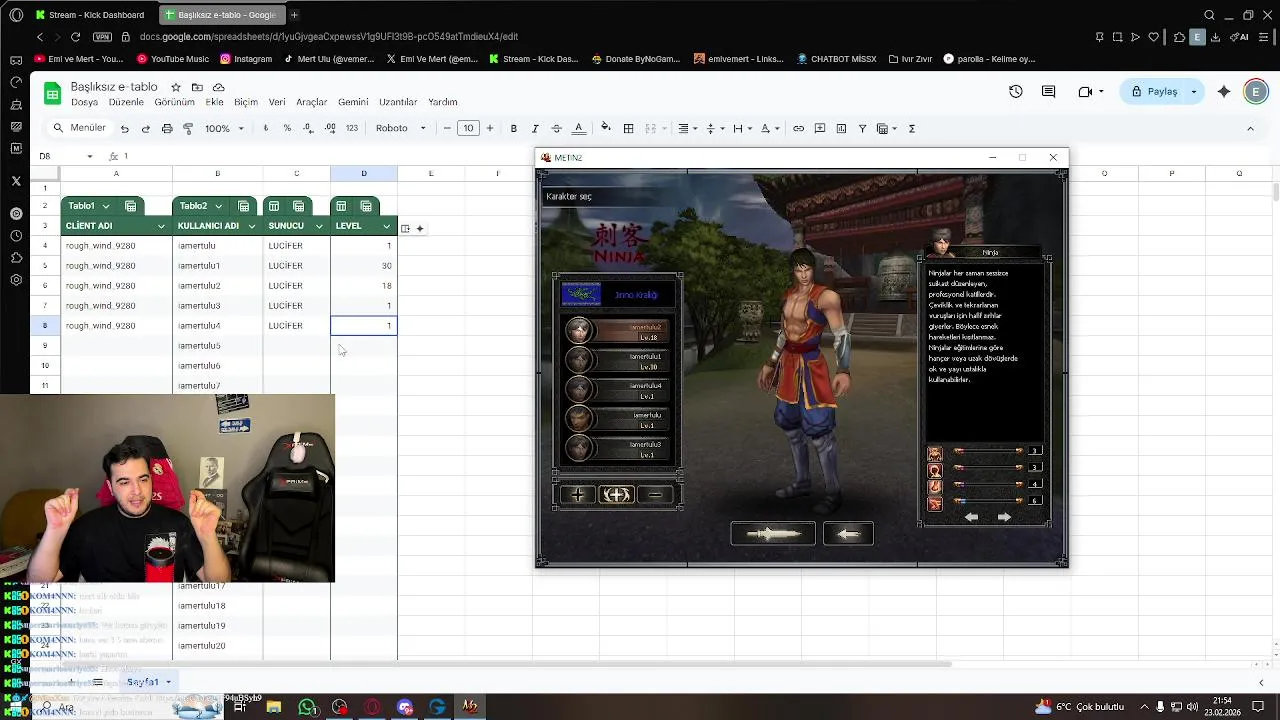Click the move to folder icon
The height and width of the screenshot is (720, 1280).
(x=197, y=87)
